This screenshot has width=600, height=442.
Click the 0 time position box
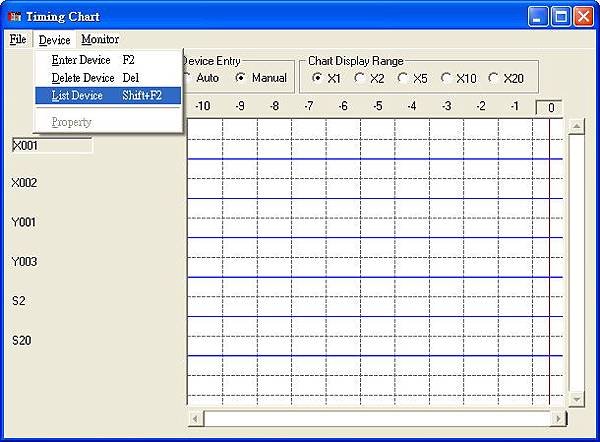click(549, 108)
